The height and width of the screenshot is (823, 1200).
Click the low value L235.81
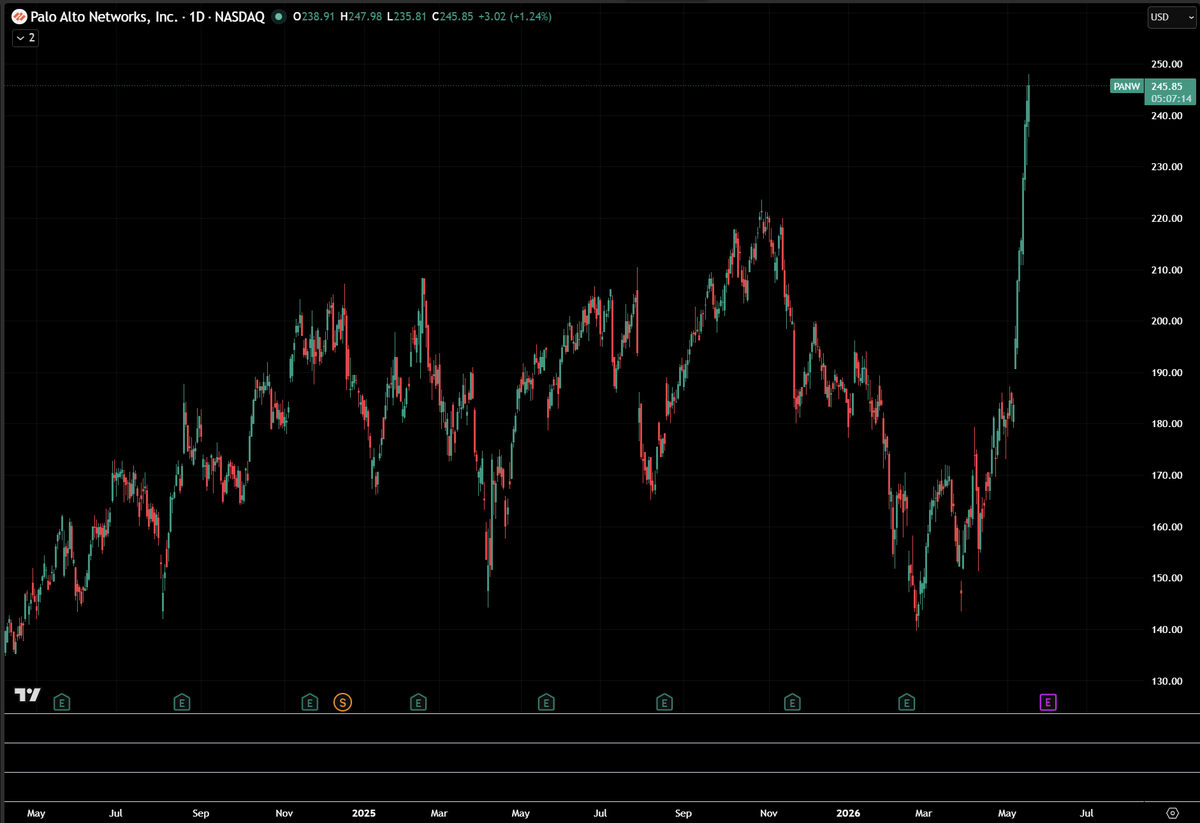coord(406,17)
